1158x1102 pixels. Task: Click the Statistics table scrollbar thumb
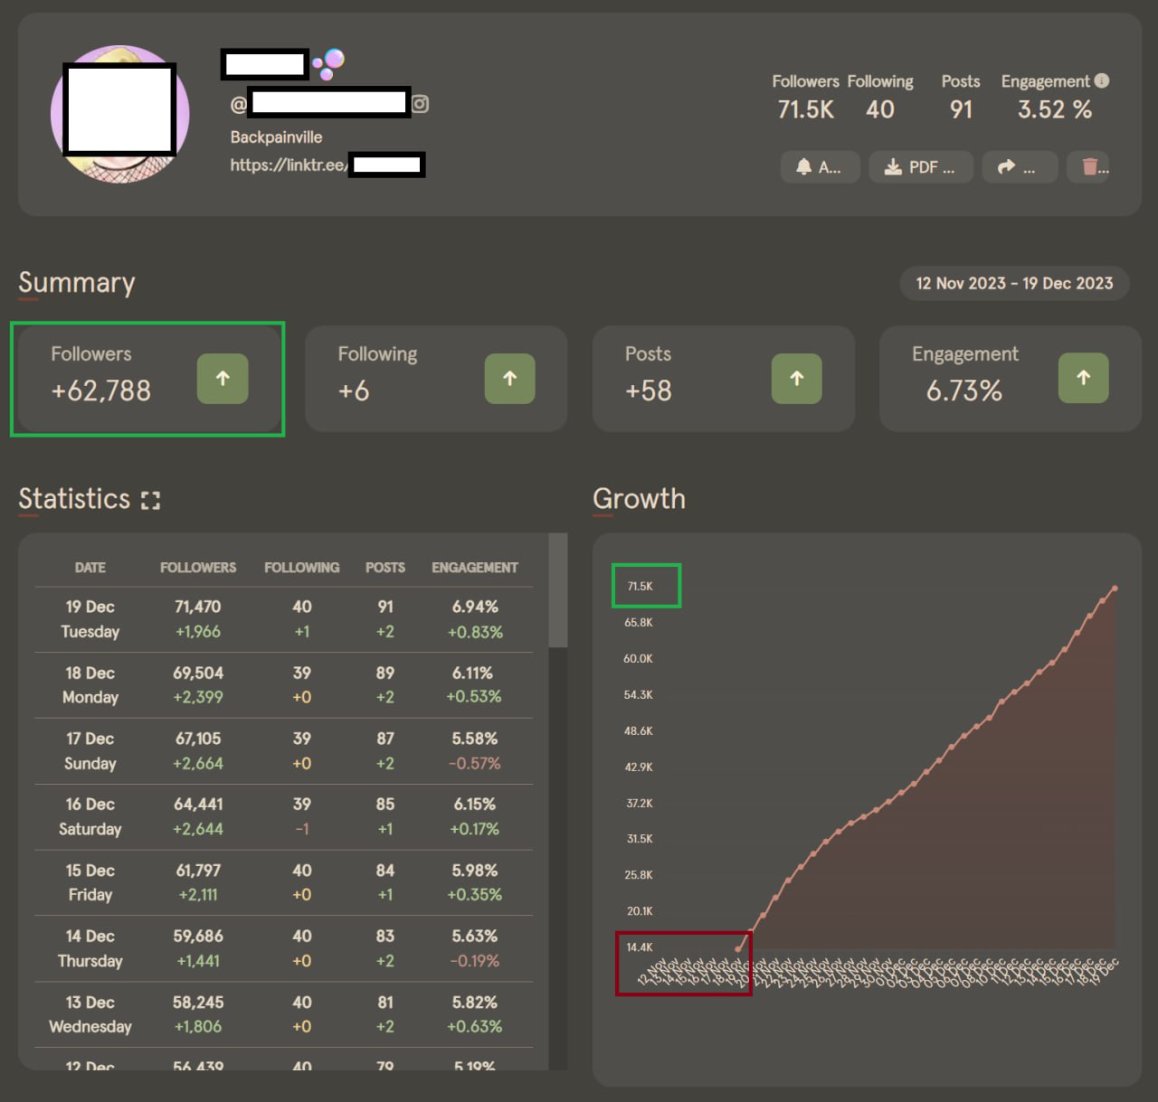(x=558, y=591)
